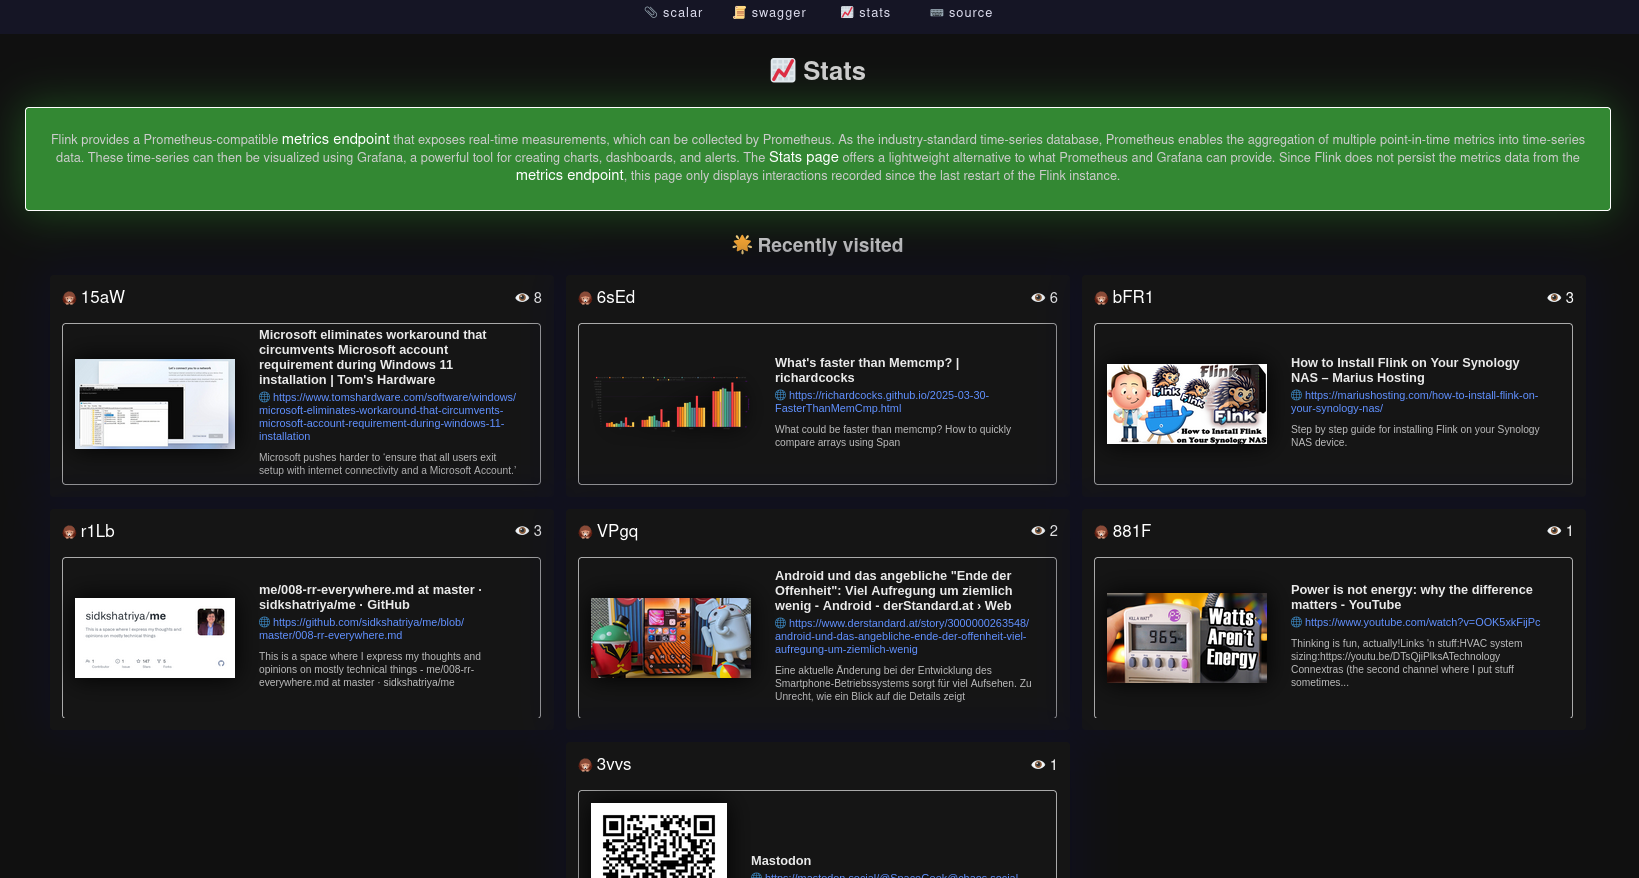The image size is (1639, 878).
Task: Click the Windows 11 installation thumbnail
Action: pyautogui.click(x=155, y=404)
